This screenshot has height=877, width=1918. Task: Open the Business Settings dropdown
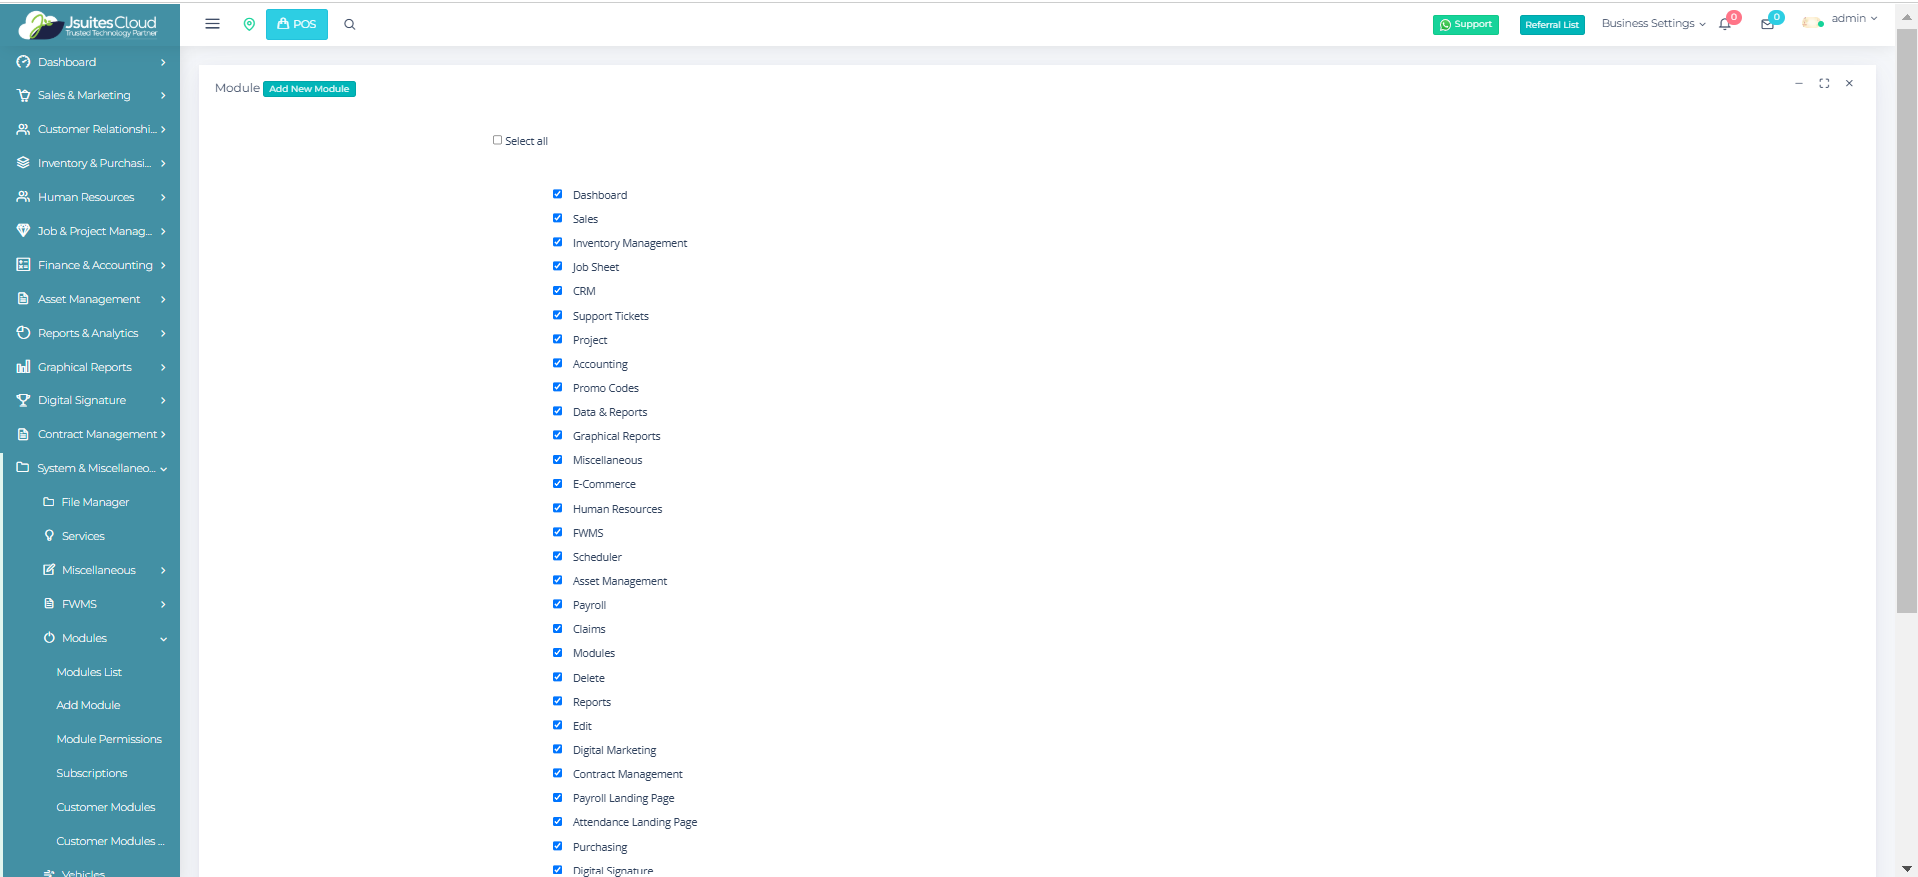click(x=1652, y=24)
